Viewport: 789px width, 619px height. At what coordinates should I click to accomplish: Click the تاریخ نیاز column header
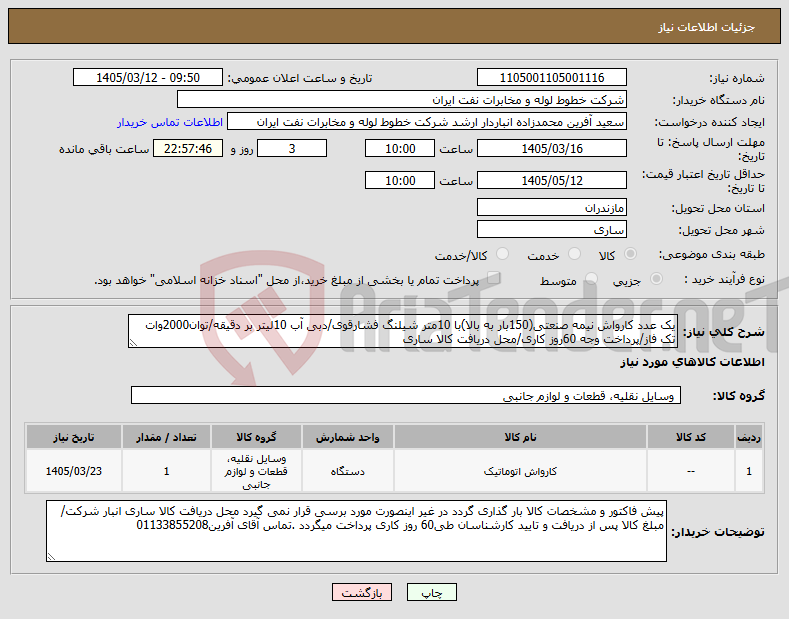tap(73, 437)
